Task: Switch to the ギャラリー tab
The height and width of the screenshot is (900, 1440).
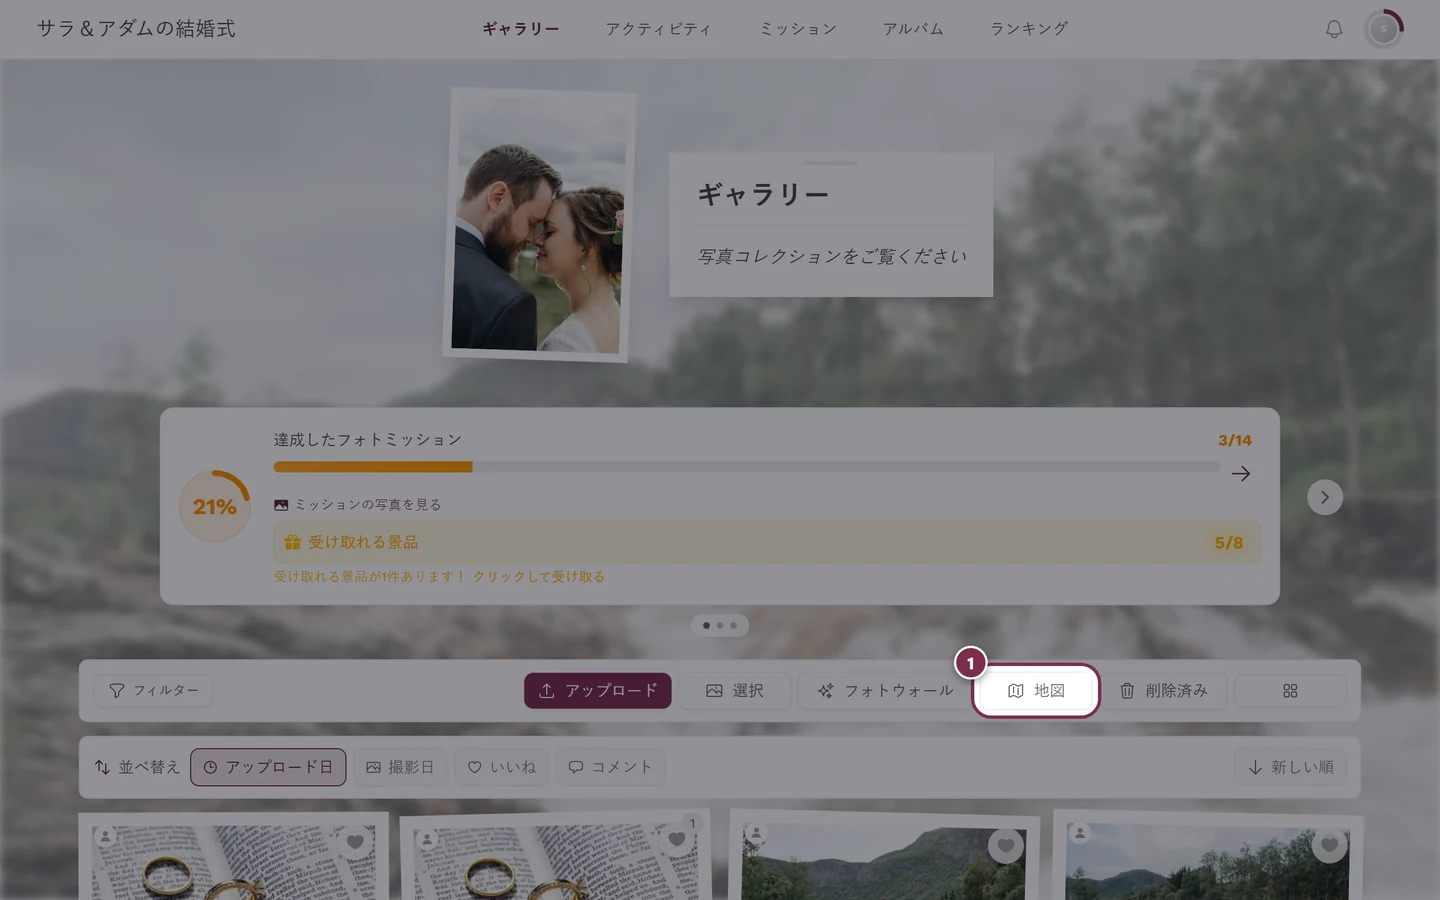Action: [521, 29]
